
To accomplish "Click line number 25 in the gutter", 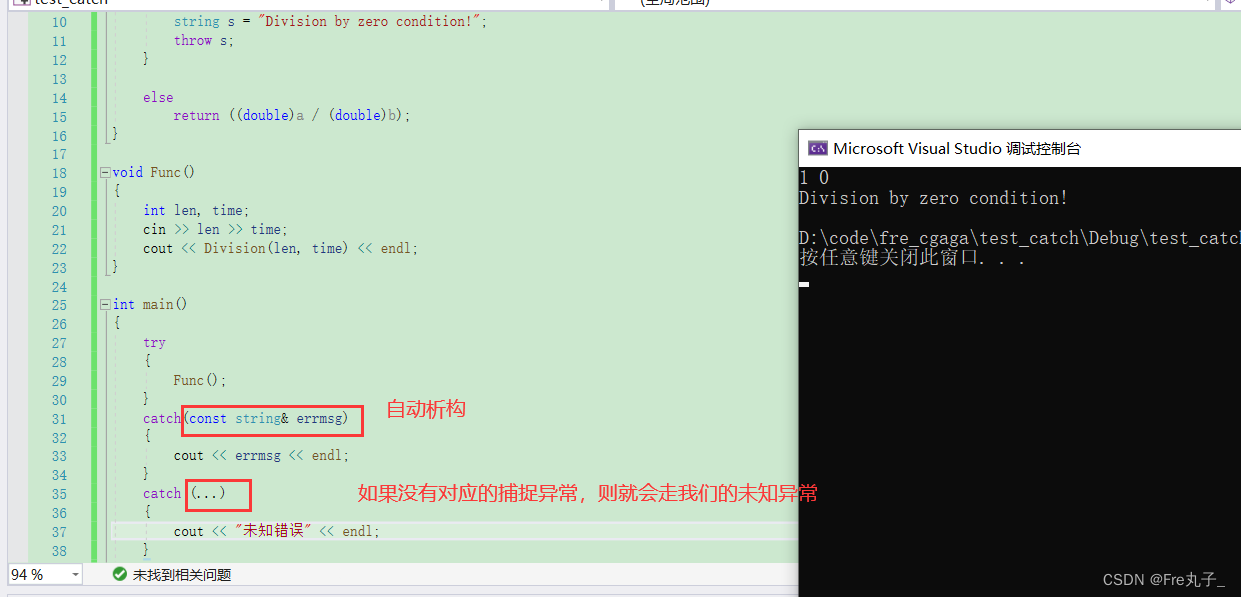I will (58, 305).
